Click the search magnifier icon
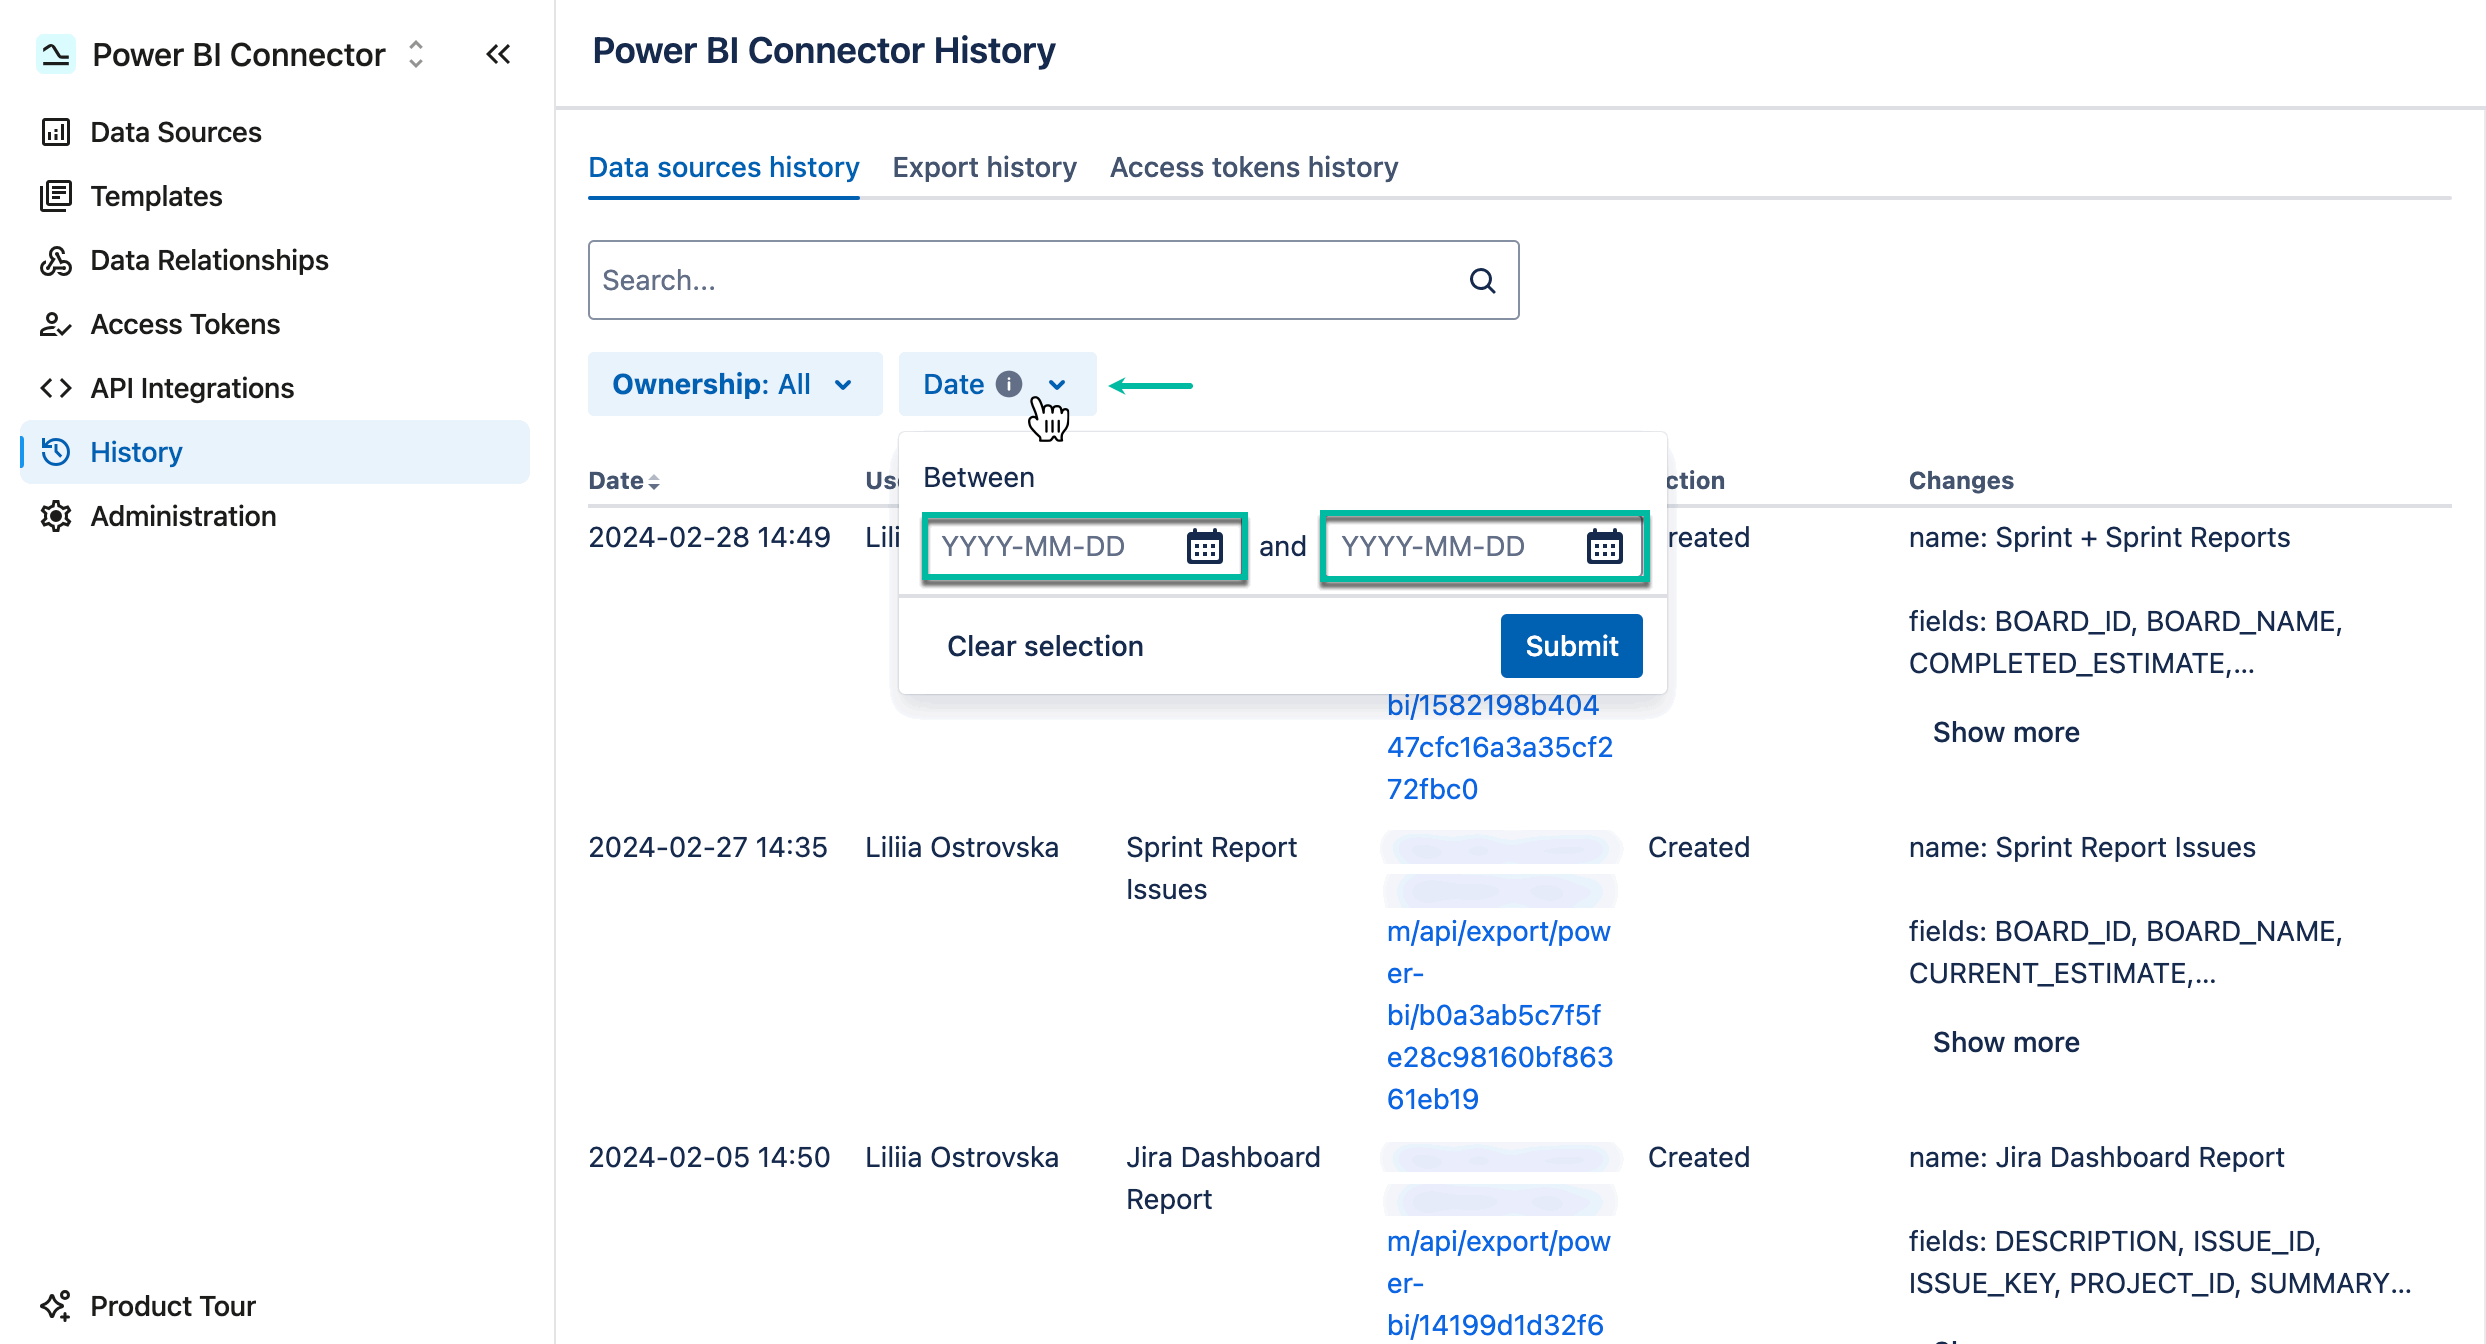Image resolution: width=2486 pixels, height=1344 pixels. click(1483, 280)
